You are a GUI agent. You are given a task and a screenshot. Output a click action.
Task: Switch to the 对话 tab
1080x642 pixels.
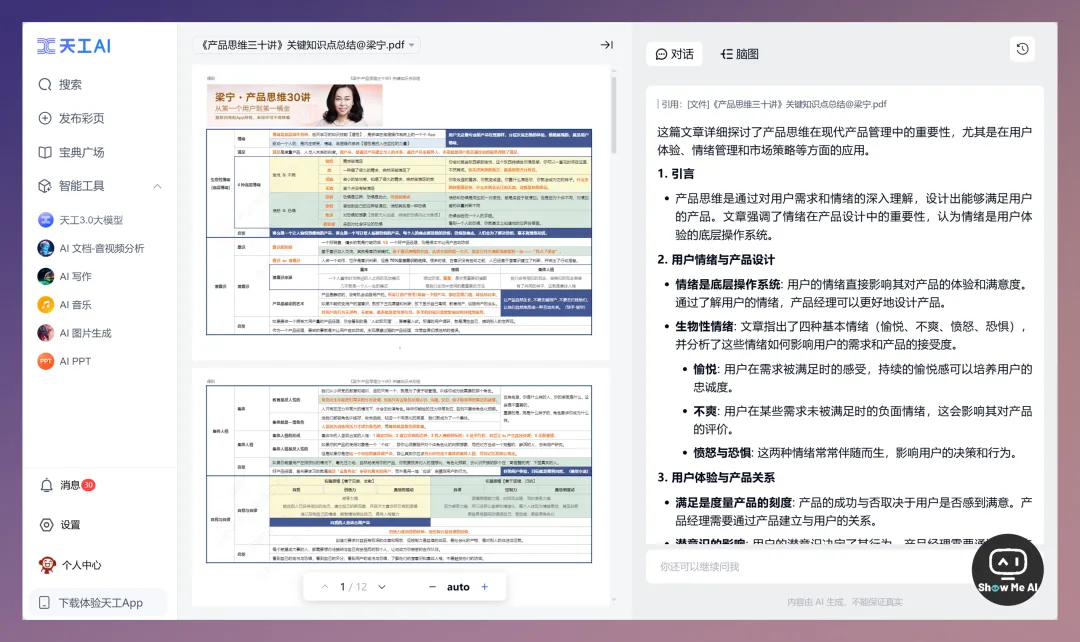coord(674,54)
